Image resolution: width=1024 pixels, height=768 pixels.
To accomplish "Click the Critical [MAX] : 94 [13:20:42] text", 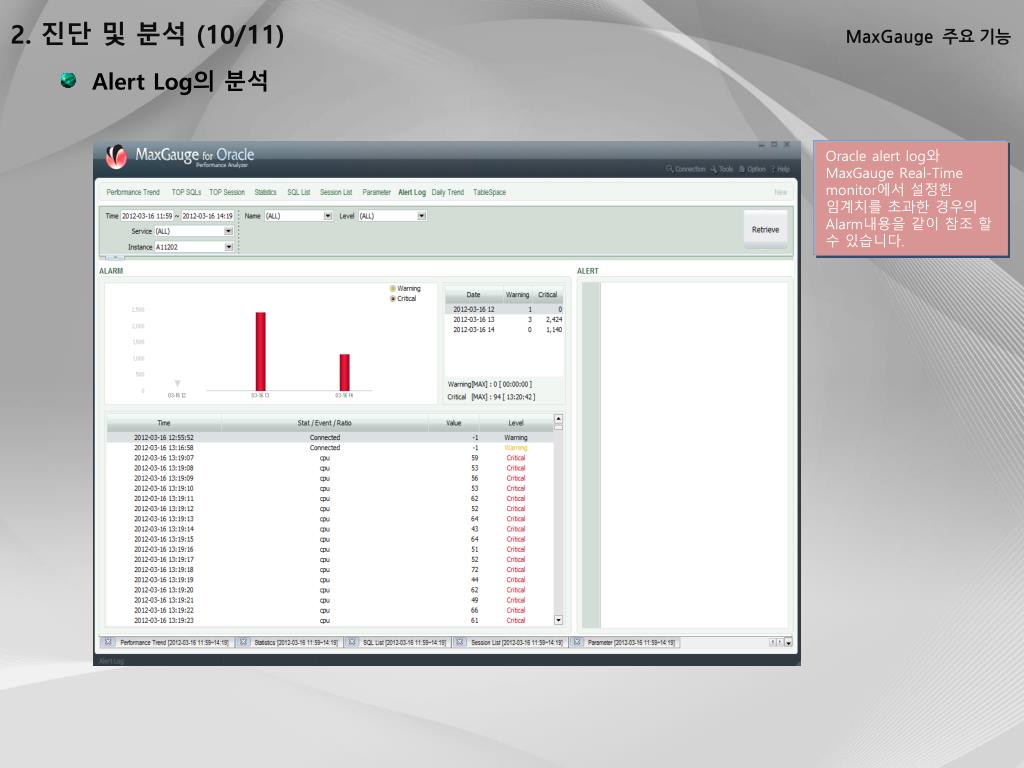I will pos(491,397).
